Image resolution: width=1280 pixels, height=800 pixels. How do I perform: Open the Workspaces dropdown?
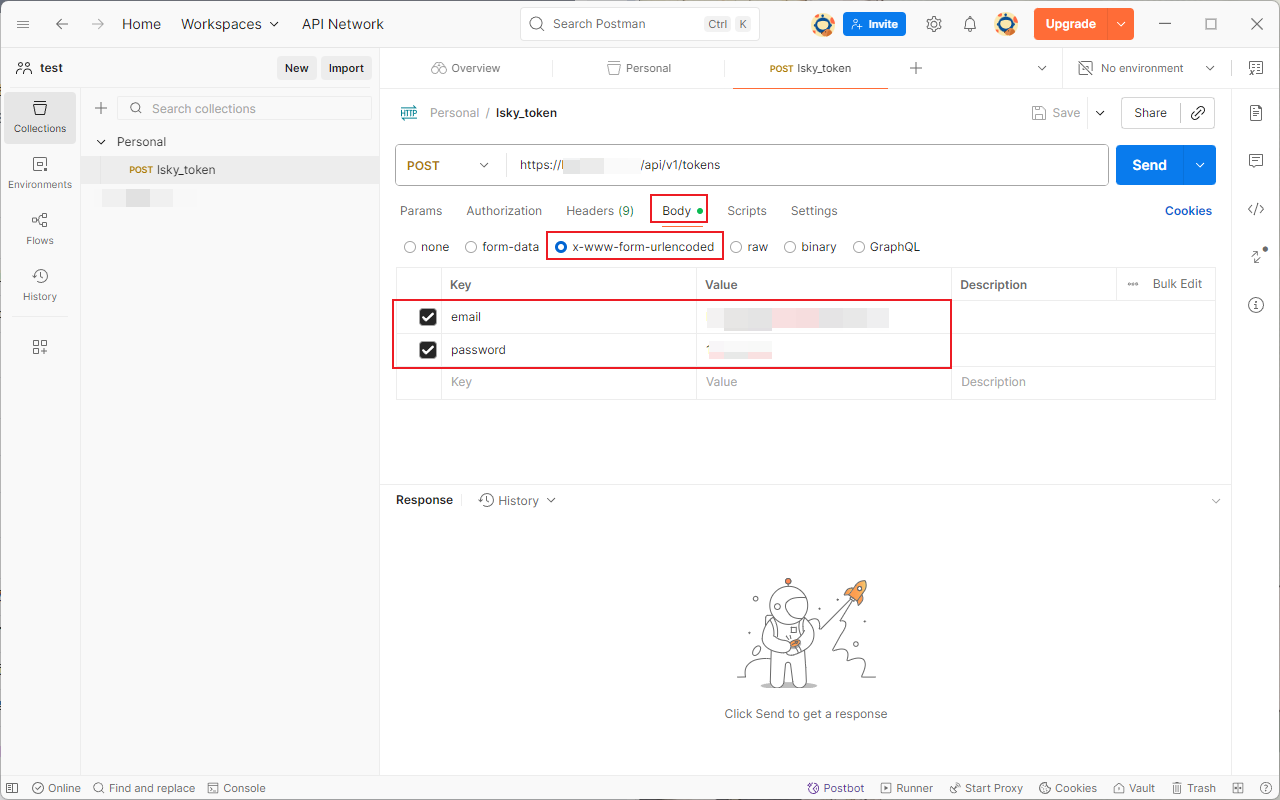coord(230,24)
